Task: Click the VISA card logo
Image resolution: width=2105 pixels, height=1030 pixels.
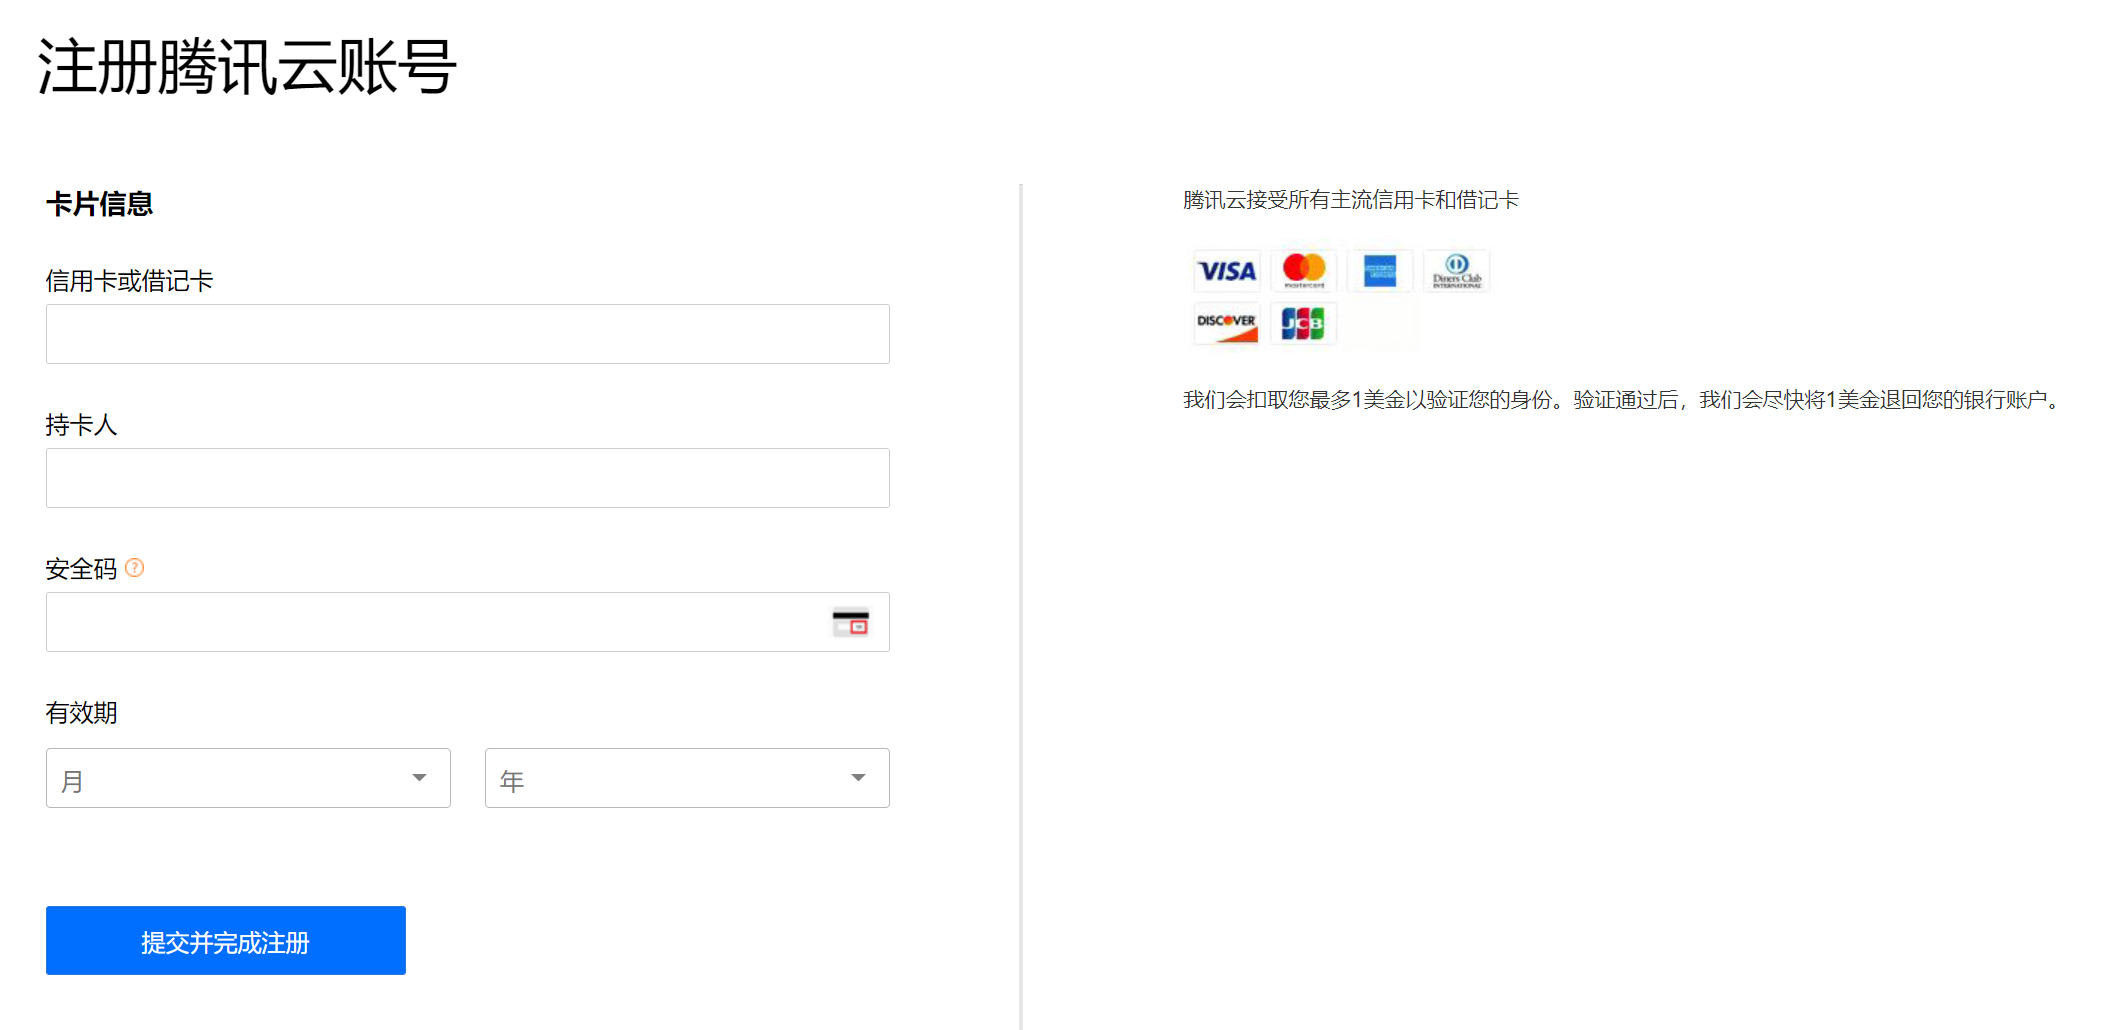Action: [x=1227, y=271]
